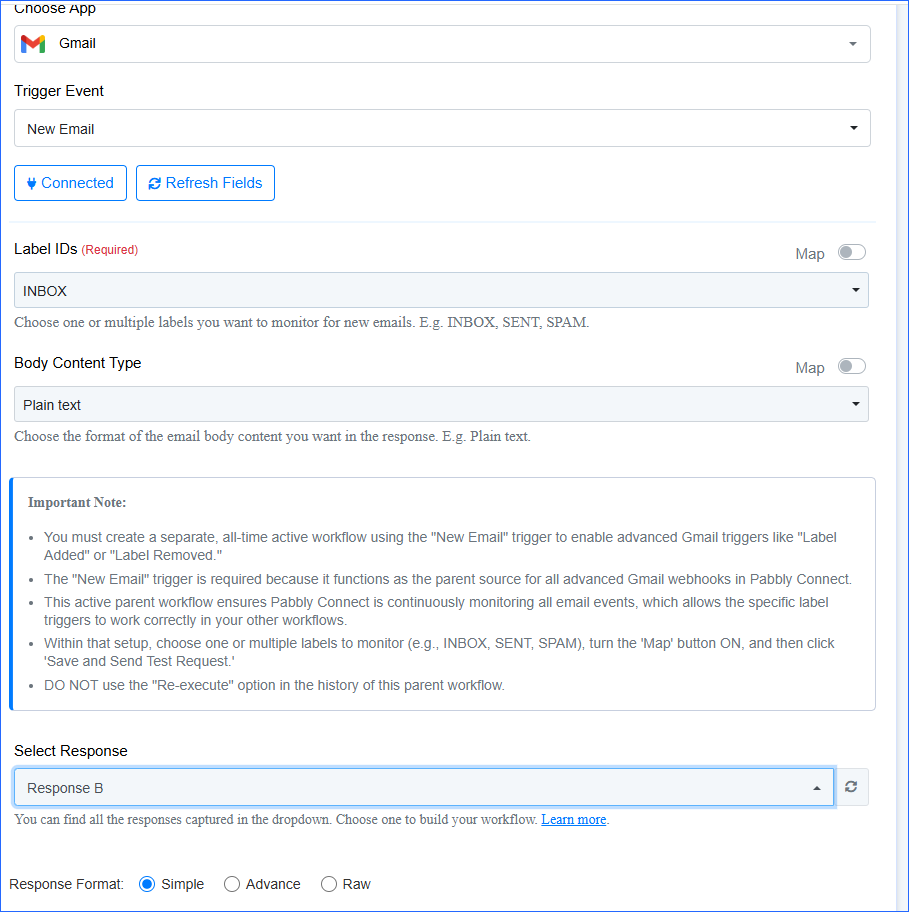Click the vertical scrollbar on the right
The width and height of the screenshot is (909, 912).
902,456
